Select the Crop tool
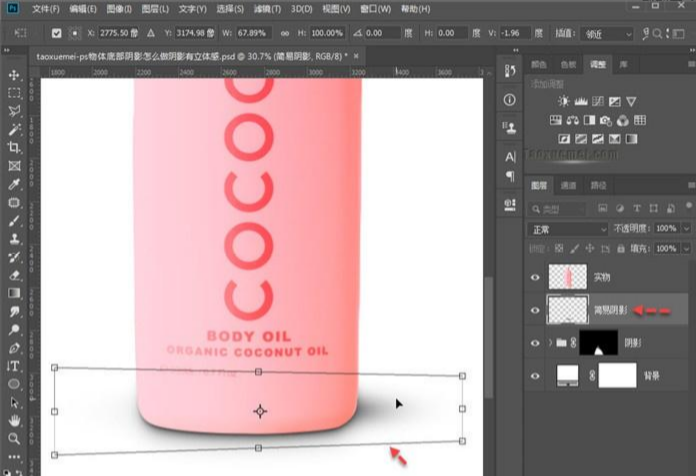The height and width of the screenshot is (476, 696). 14,147
